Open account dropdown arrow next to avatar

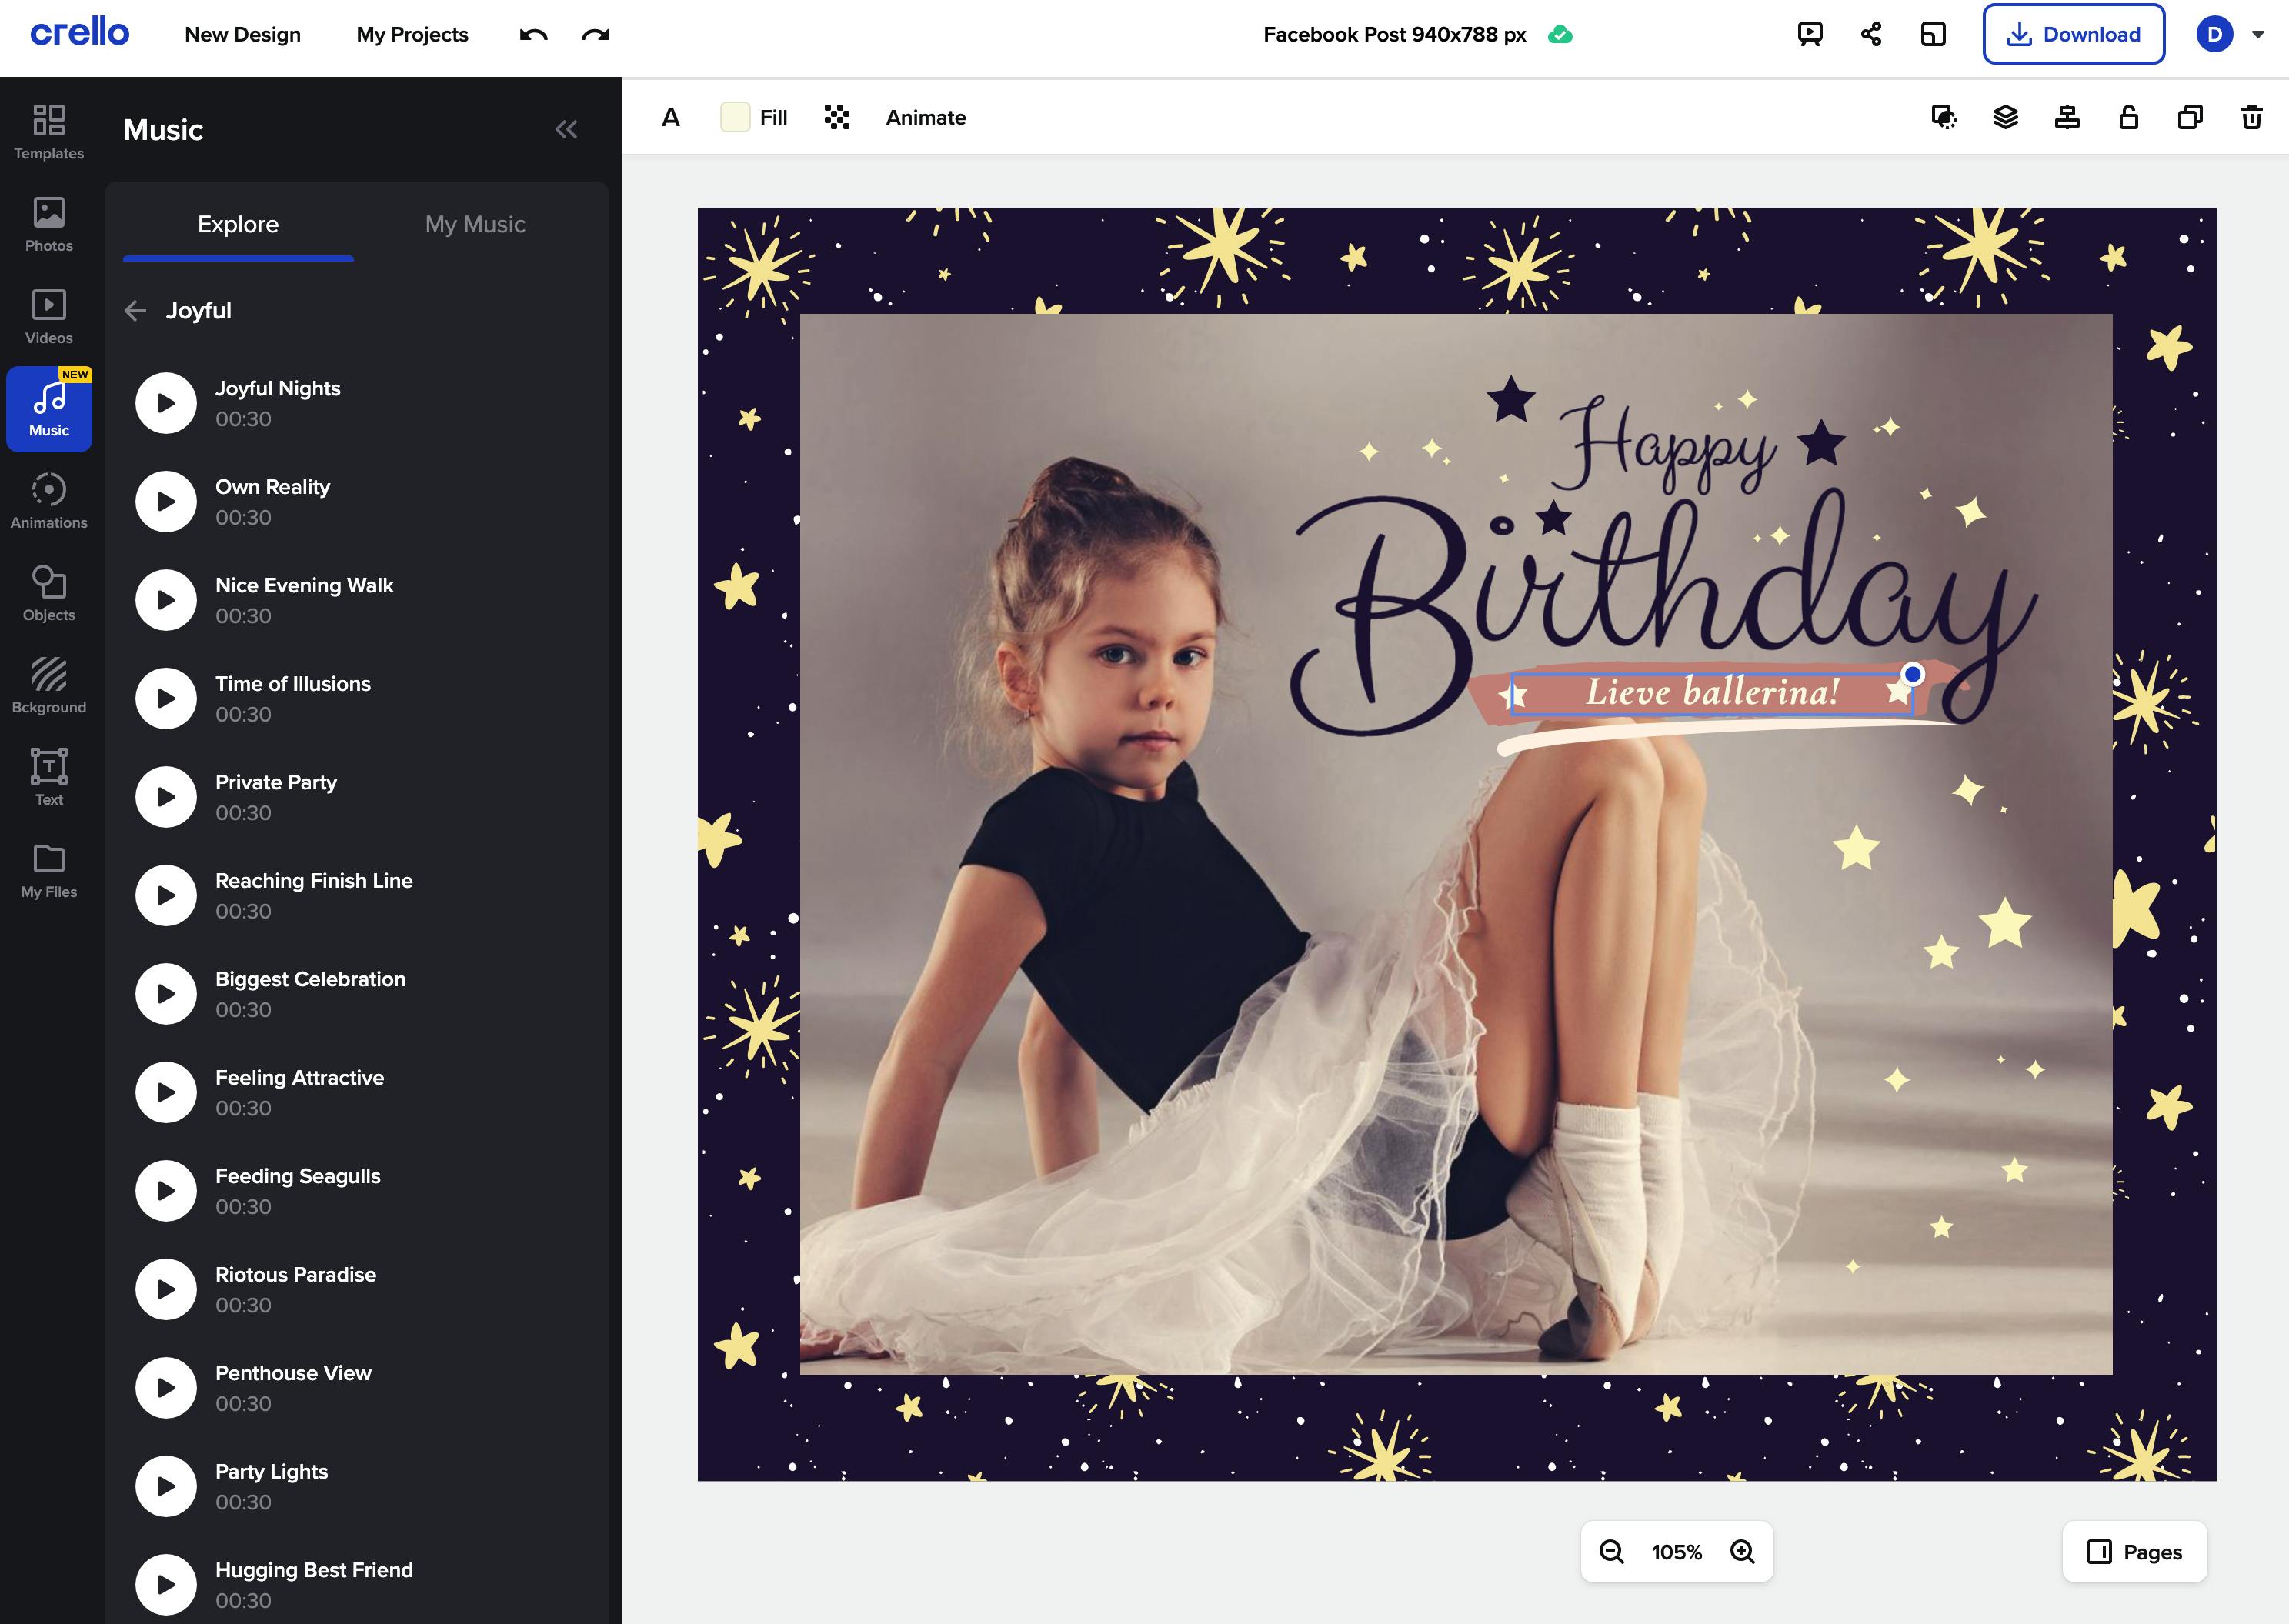(2257, 35)
